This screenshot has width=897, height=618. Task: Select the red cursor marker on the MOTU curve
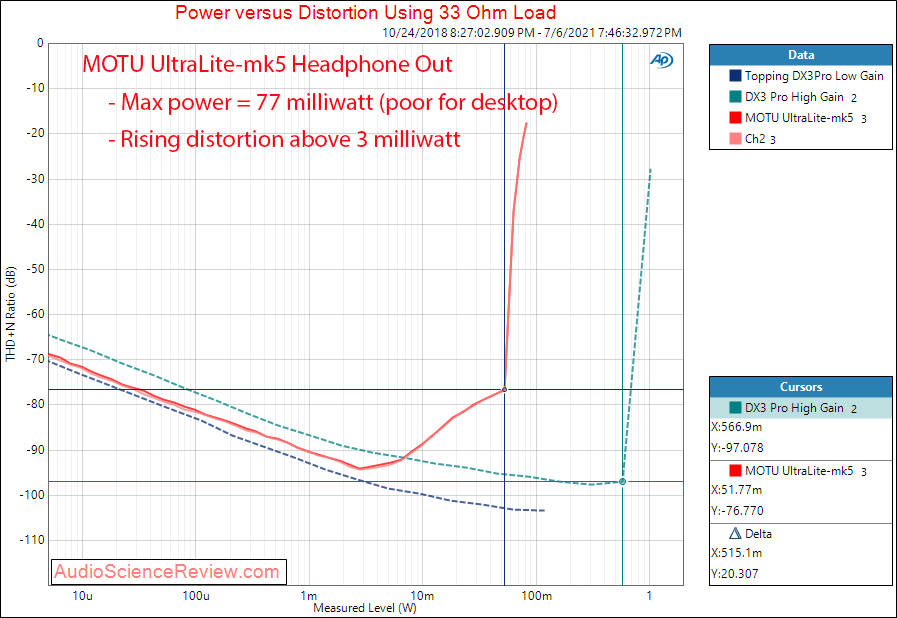coord(505,390)
